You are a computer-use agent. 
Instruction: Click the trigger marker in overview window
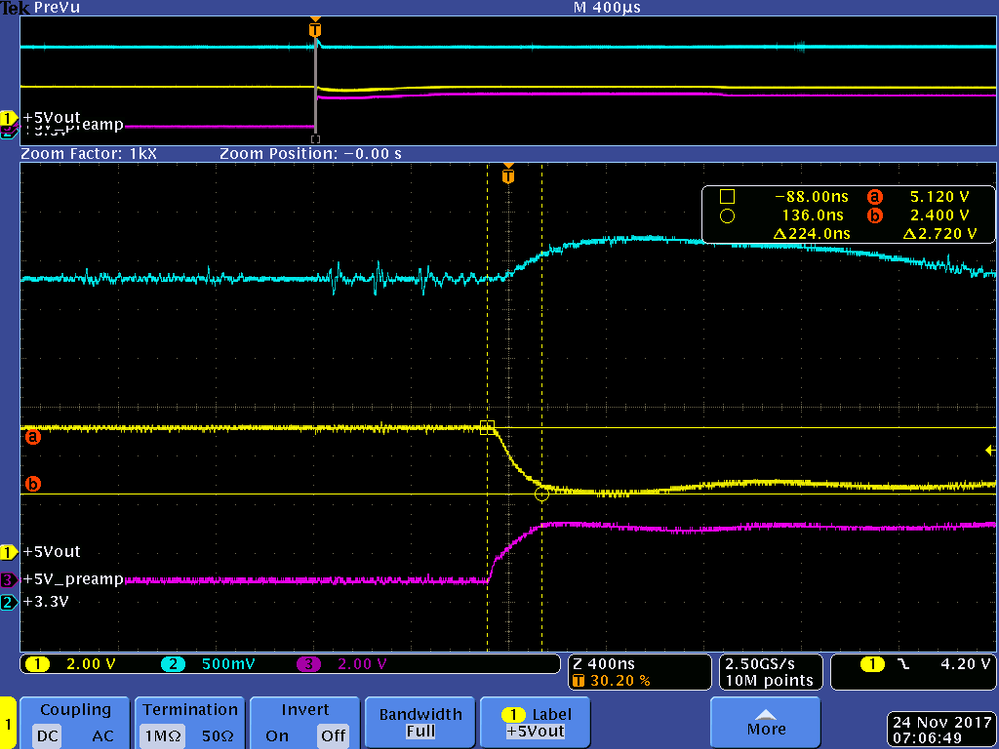coord(315,29)
